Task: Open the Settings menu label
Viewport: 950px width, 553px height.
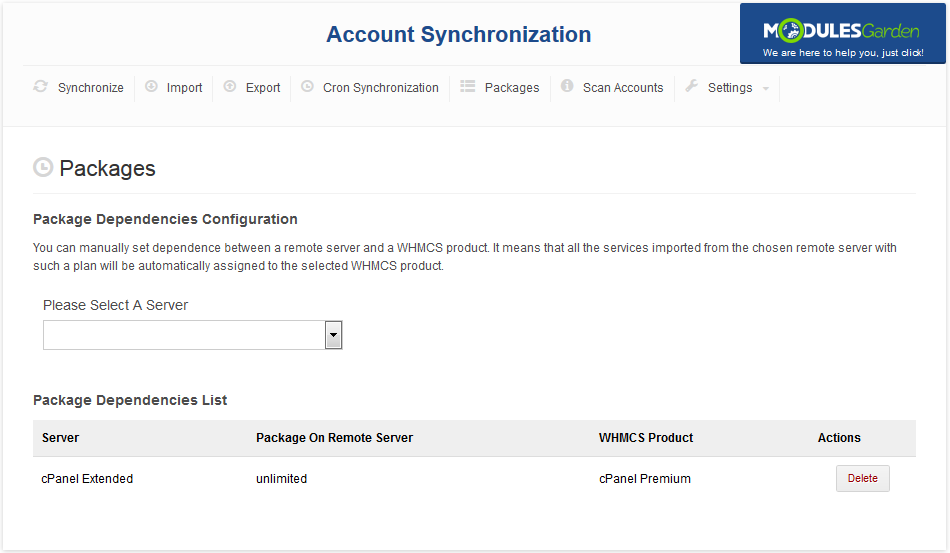Action: coord(730,88)
